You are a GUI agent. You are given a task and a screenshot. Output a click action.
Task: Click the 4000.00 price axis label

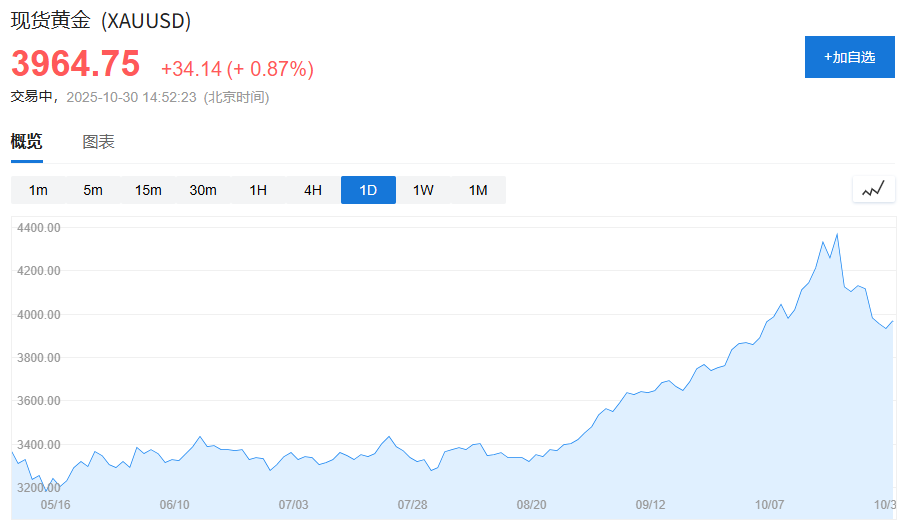click(39, 315)
